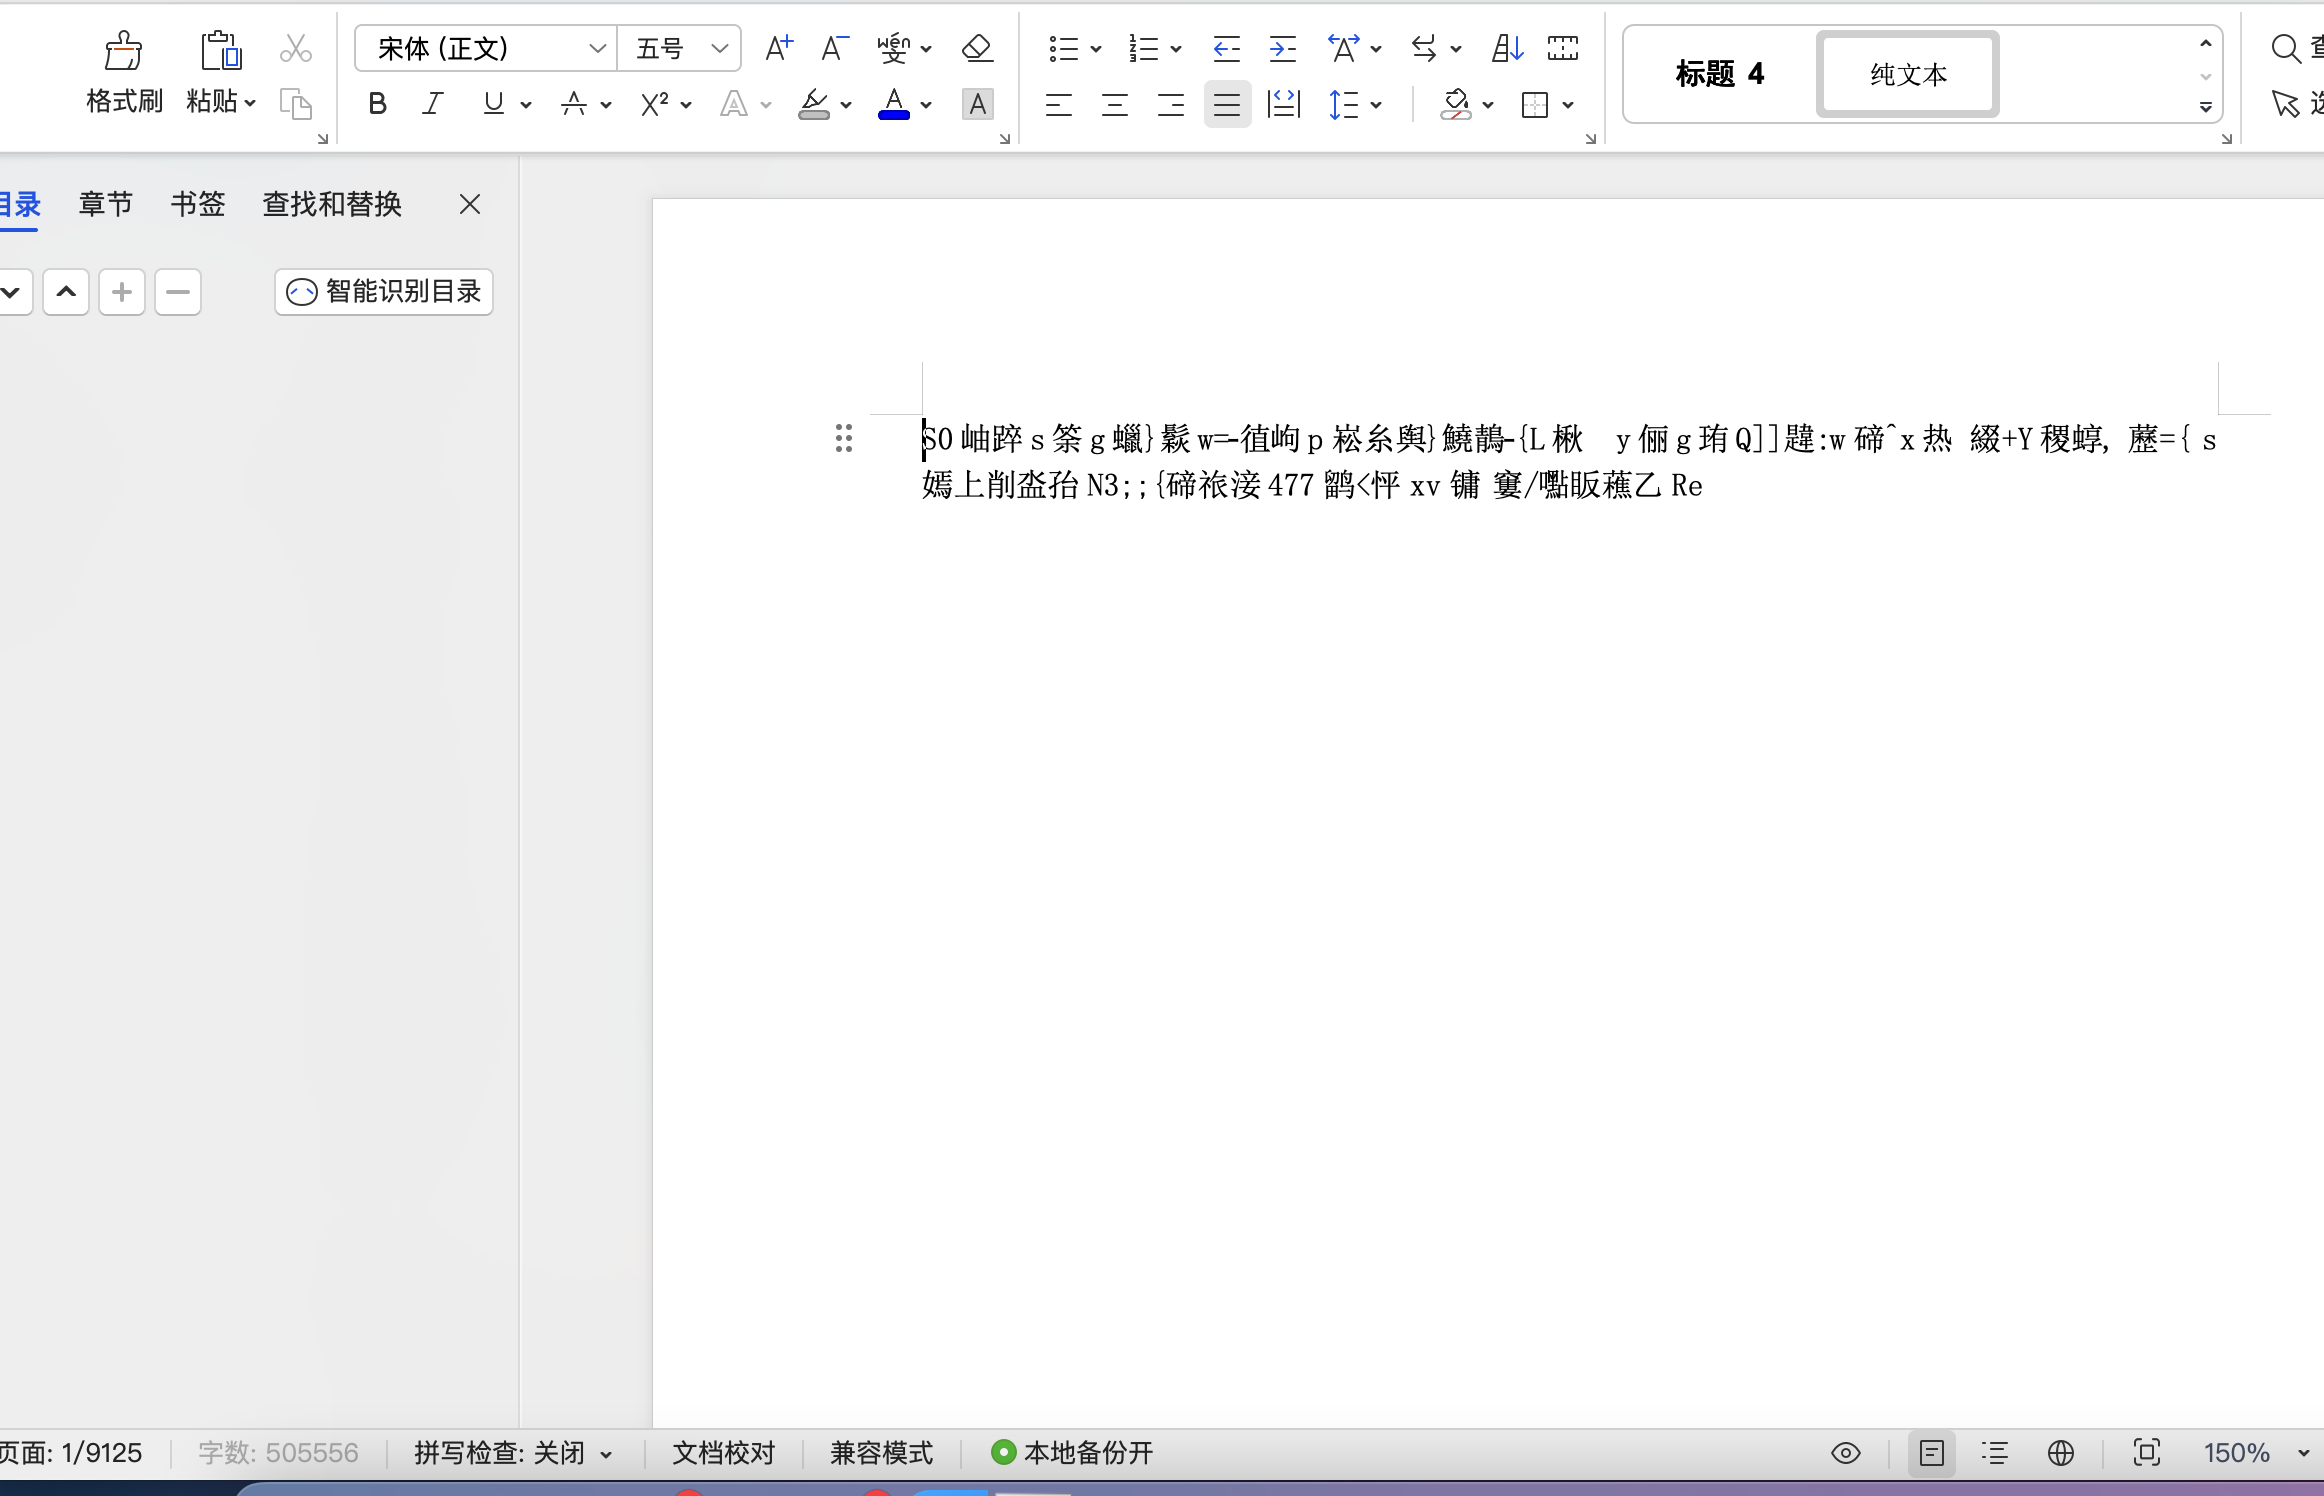The width and height of the screenshot is (2324, 1496).
Task: Collapse outline with up chevron button
Action: tap(66, 292)
